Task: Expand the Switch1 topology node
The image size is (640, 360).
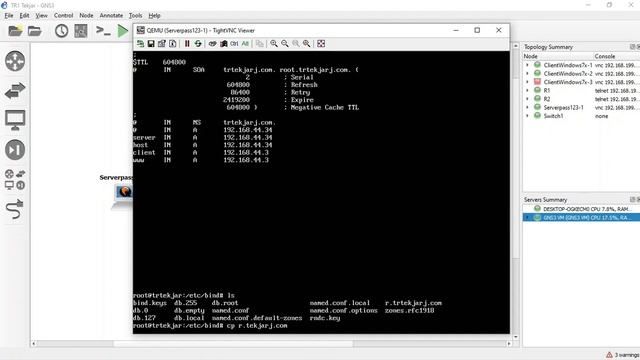Action: click(x=527, y=116)
